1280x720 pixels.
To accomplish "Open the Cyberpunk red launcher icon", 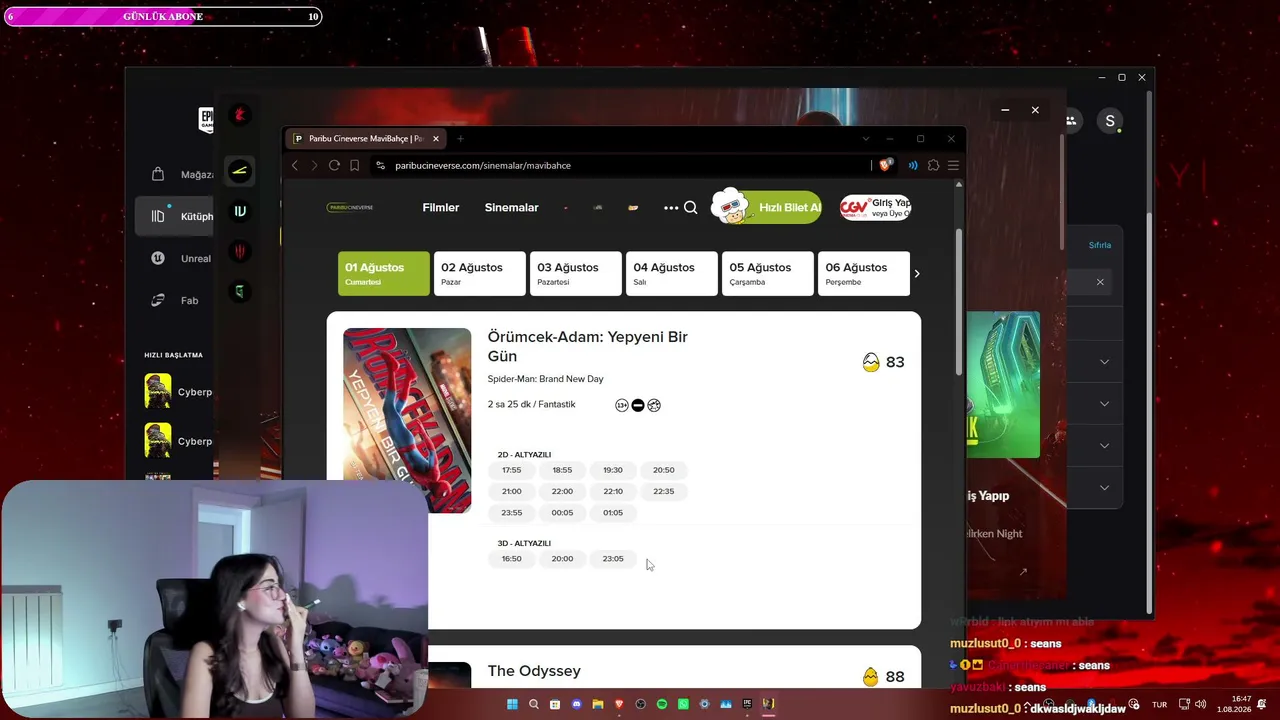I will point(239,115).
